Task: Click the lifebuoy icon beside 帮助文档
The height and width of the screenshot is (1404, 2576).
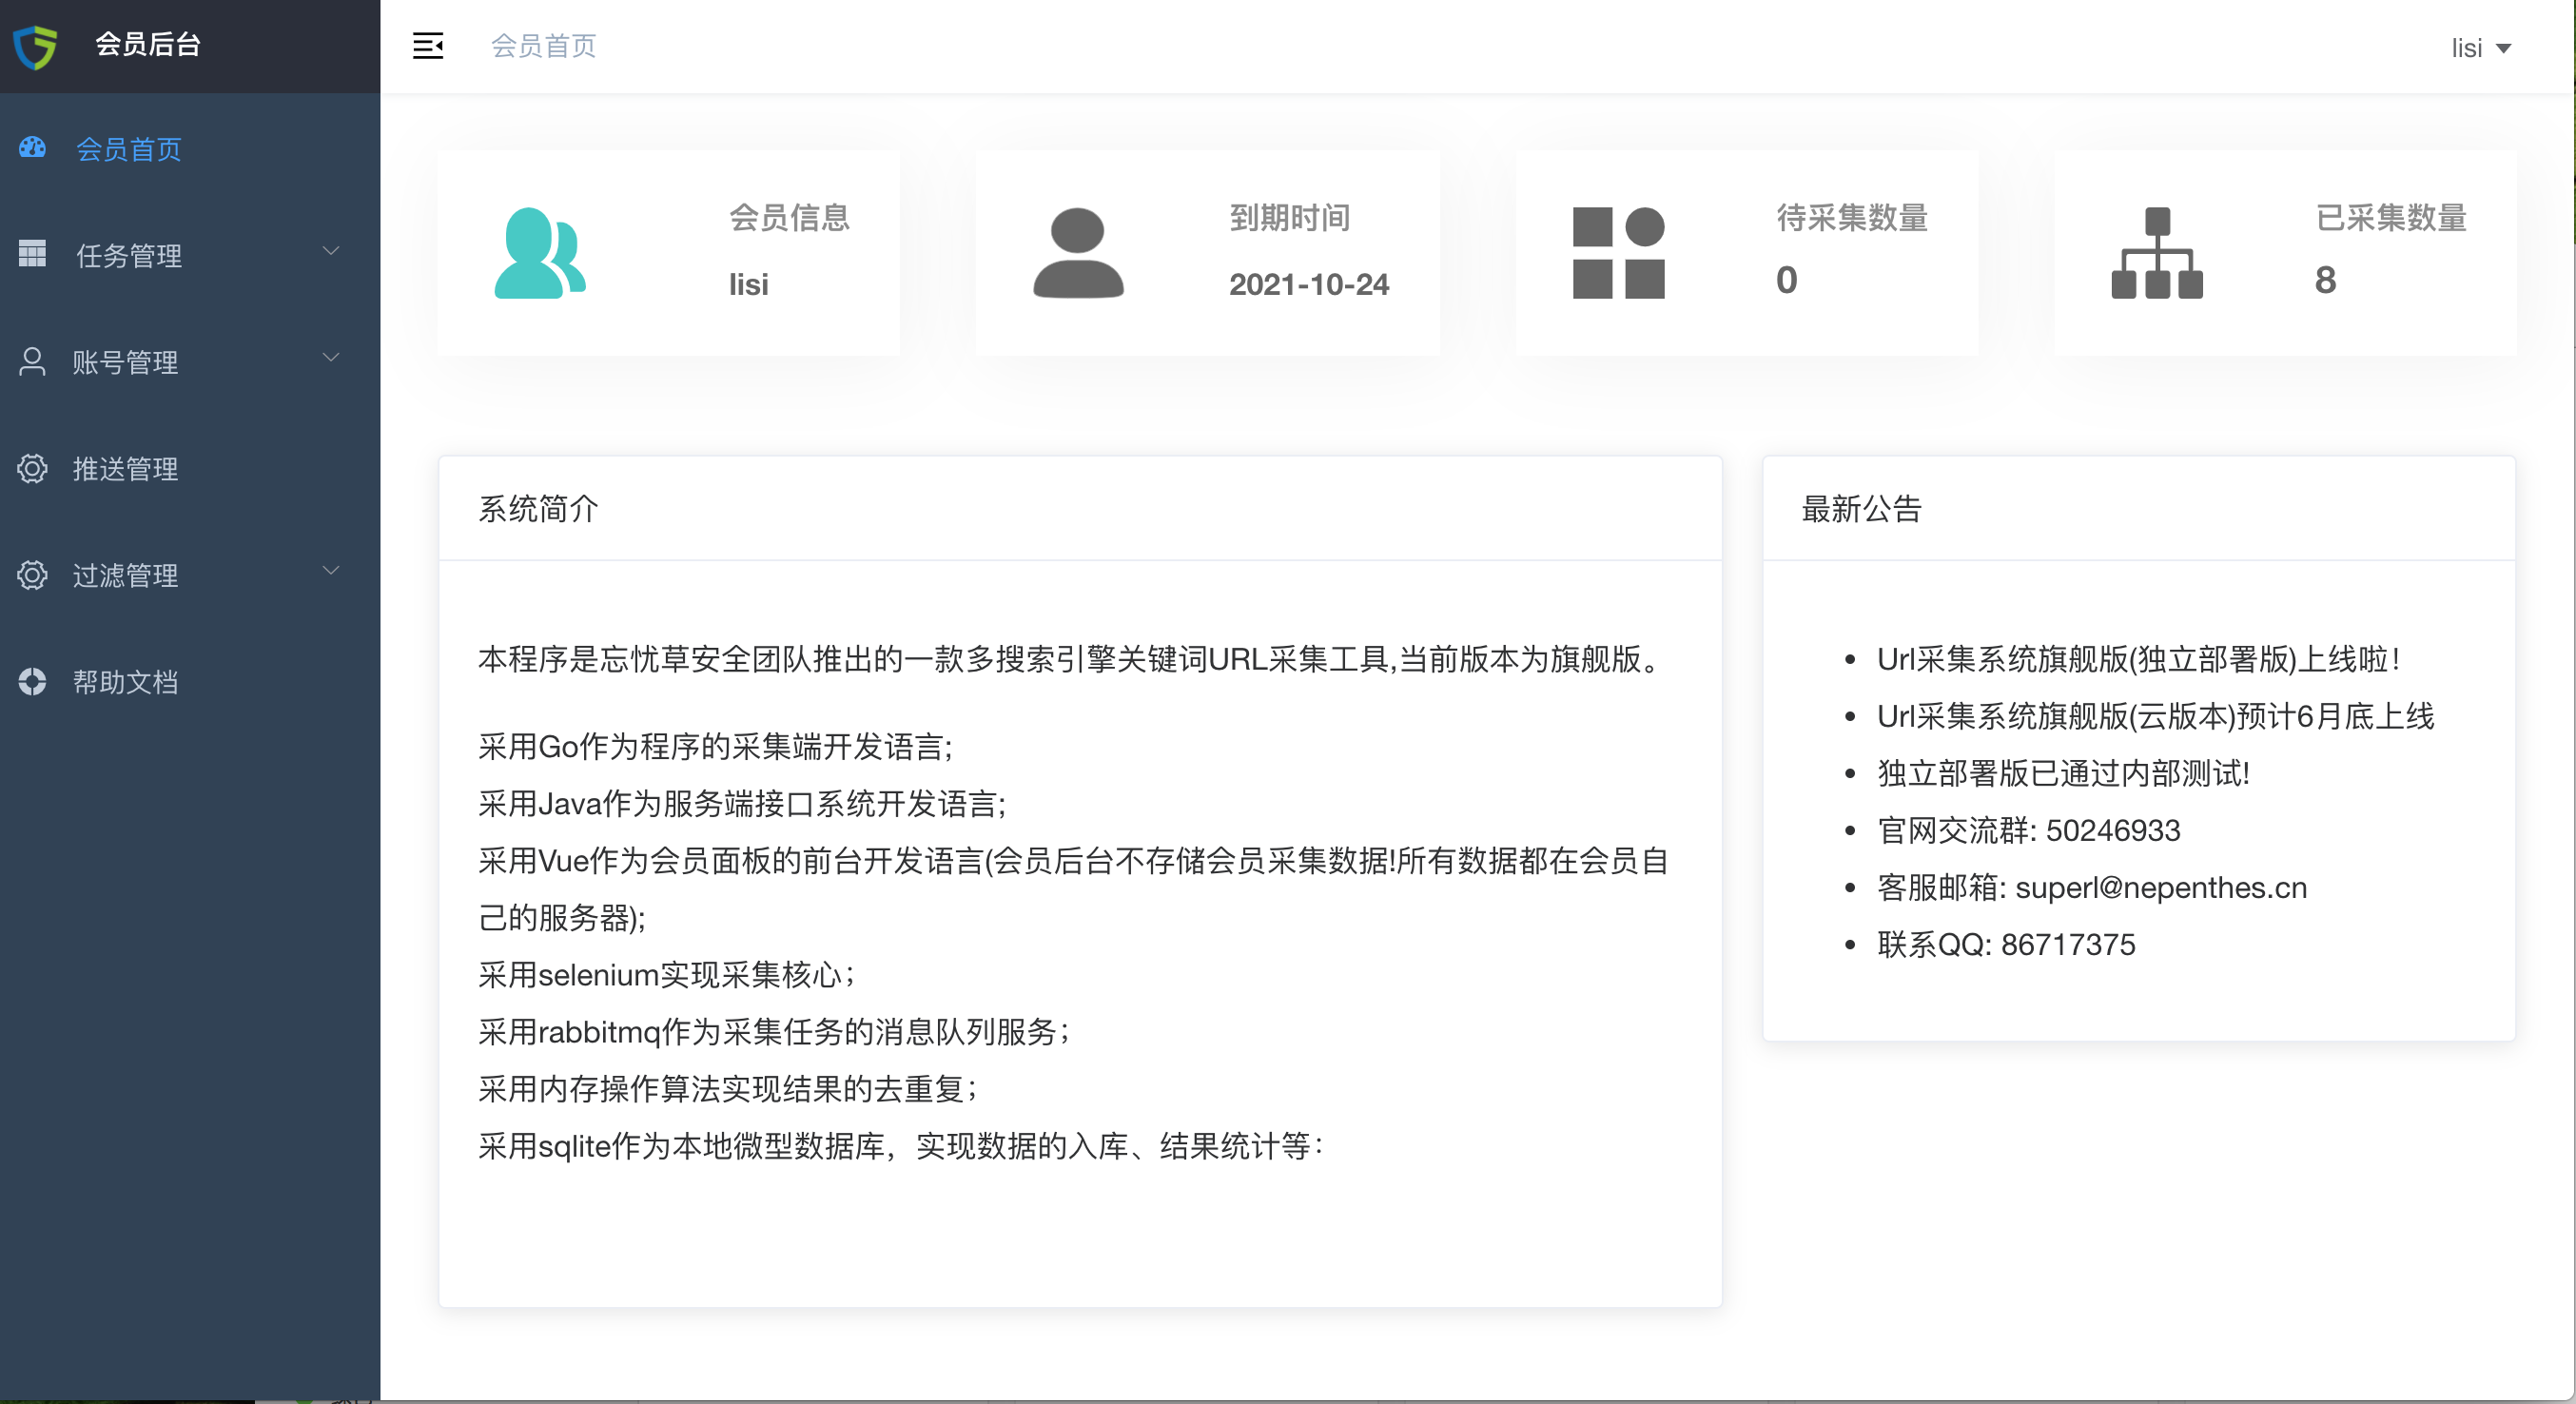Action: click(32, 681)
